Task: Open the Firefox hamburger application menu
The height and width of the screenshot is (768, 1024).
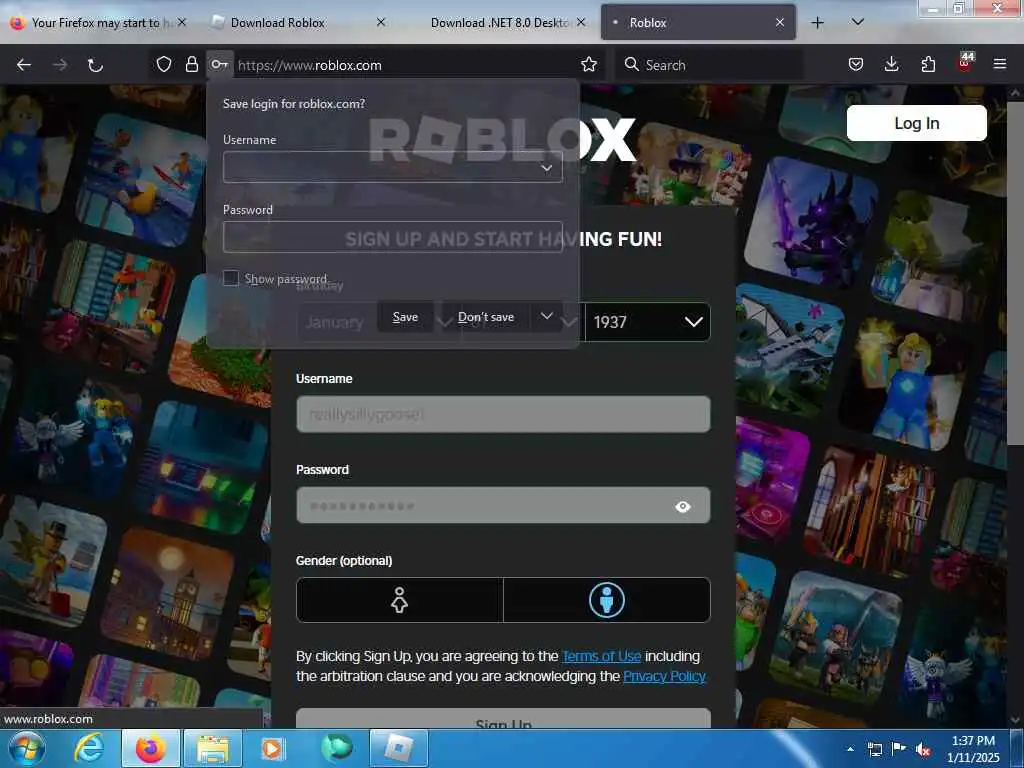Action: [999, 64]
